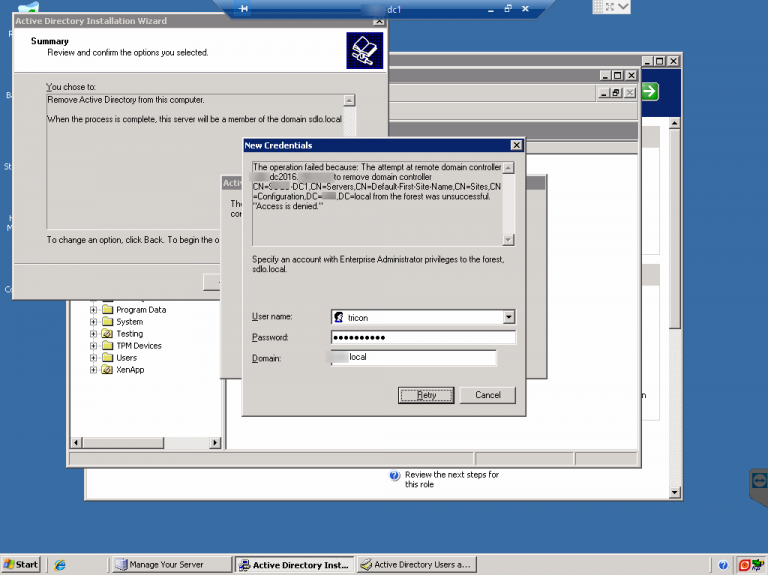
Task: Open Review the next steps for this role
Action: [452, 479]
